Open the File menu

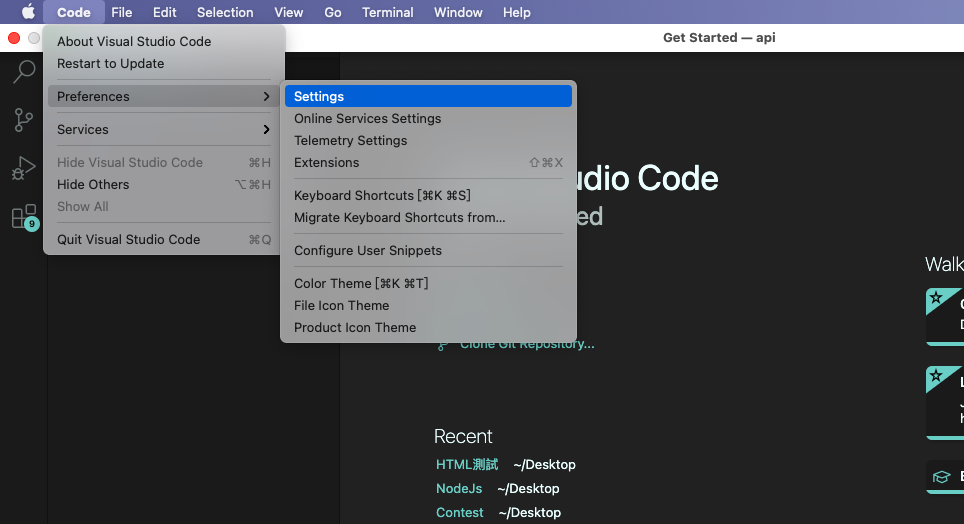pos(122,12)
